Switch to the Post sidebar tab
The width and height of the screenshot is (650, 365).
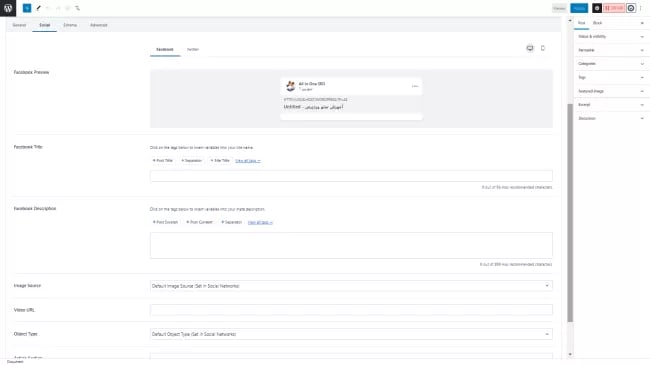pyautogui.click(x=582, y=23)
